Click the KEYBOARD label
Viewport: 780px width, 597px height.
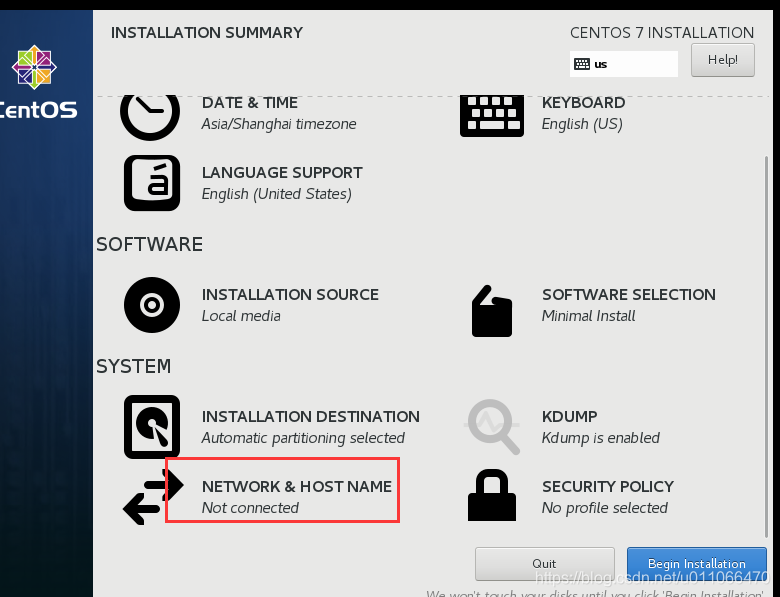pos(584,102)
